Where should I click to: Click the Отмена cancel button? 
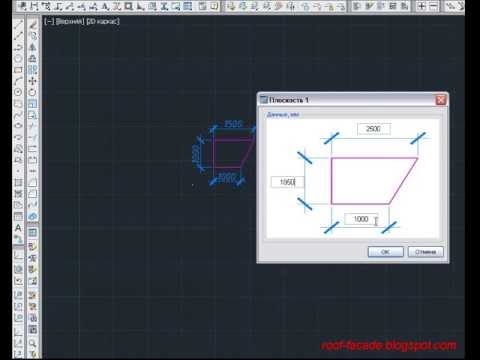pos(426,252)
